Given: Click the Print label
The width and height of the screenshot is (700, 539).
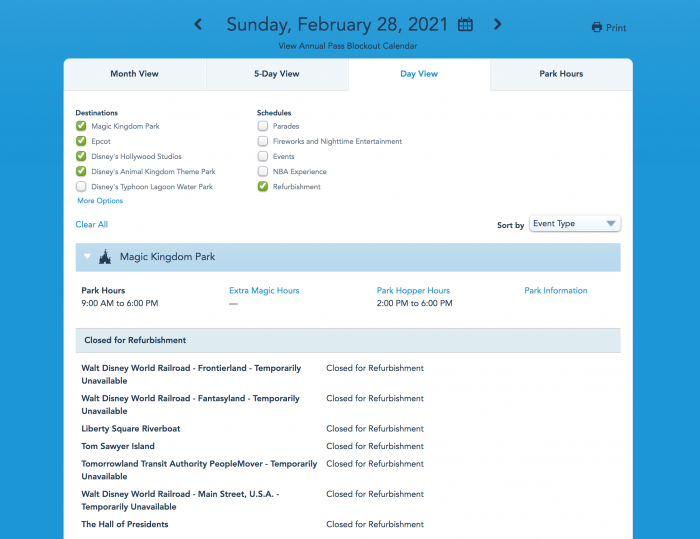Looking at the screenshot, I should point(616,28).
